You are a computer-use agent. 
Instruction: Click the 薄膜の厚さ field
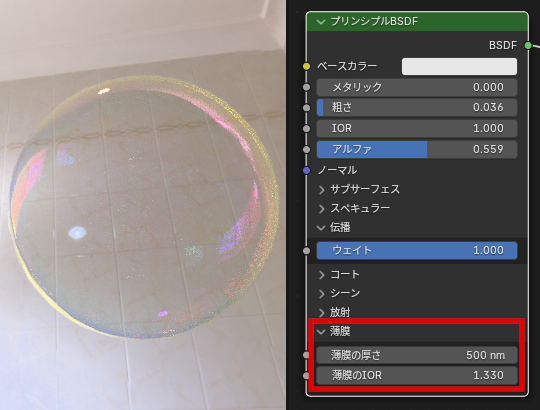click(x=417, y=355)
